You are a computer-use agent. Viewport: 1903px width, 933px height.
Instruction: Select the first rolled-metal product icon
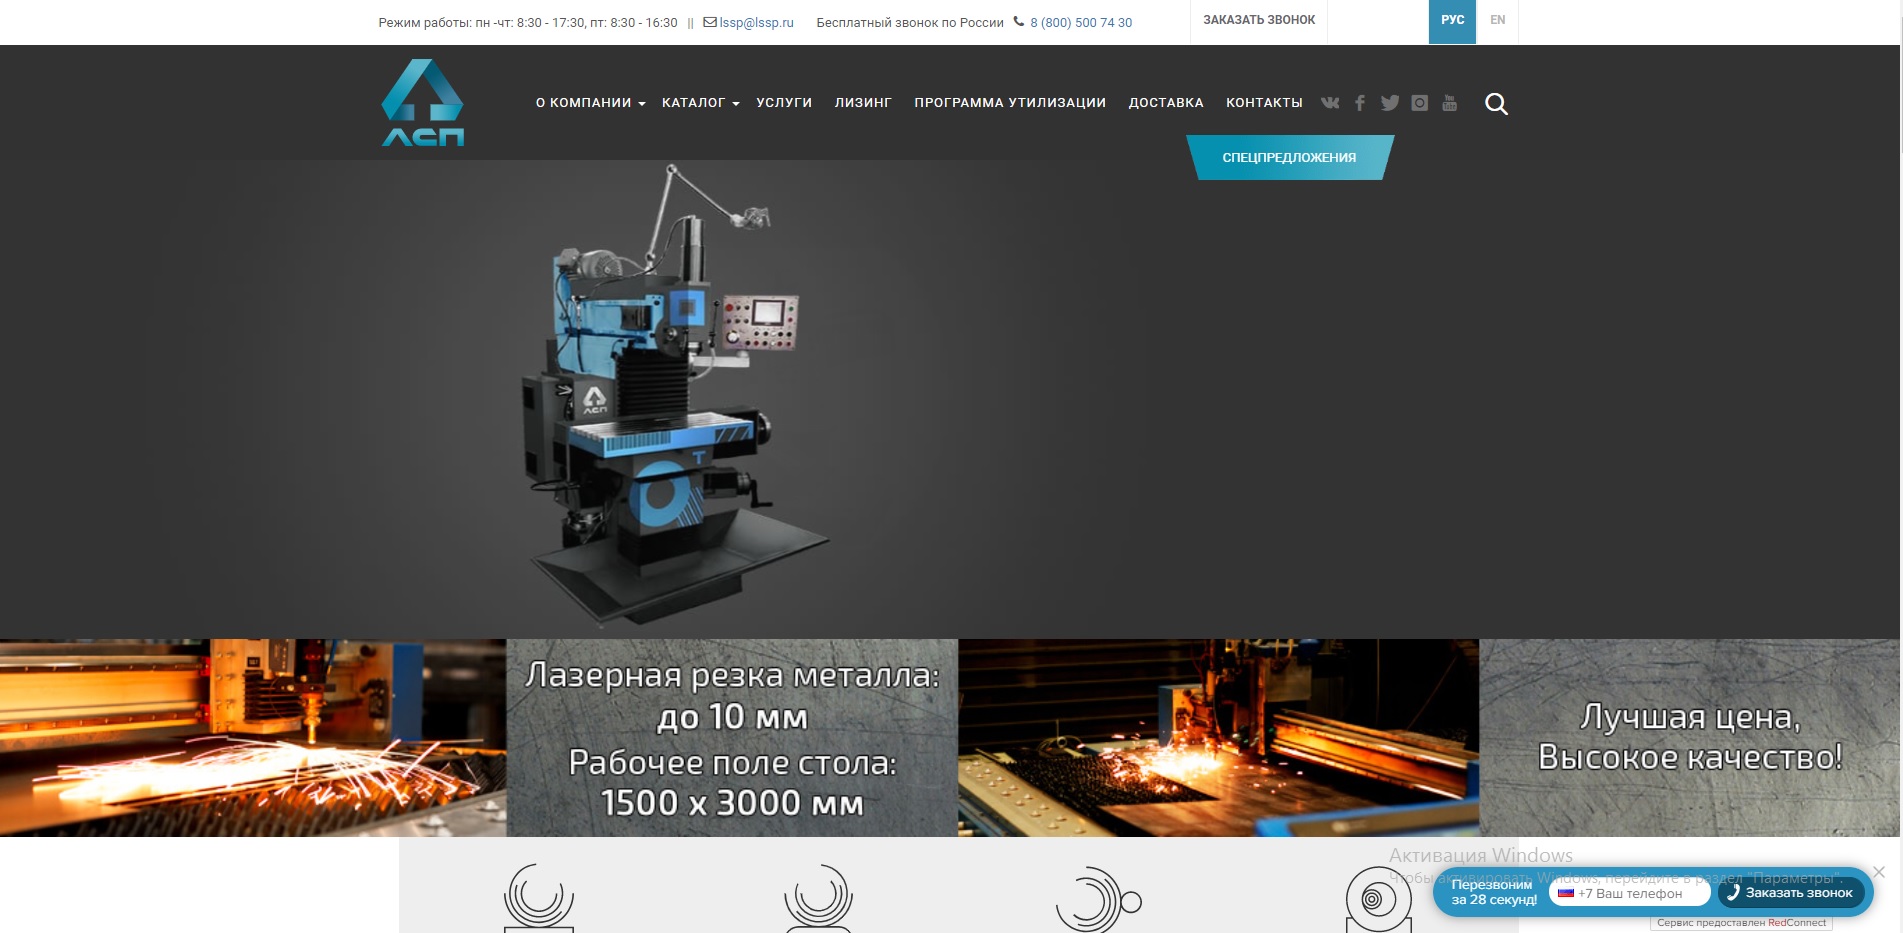coord(539,898)
